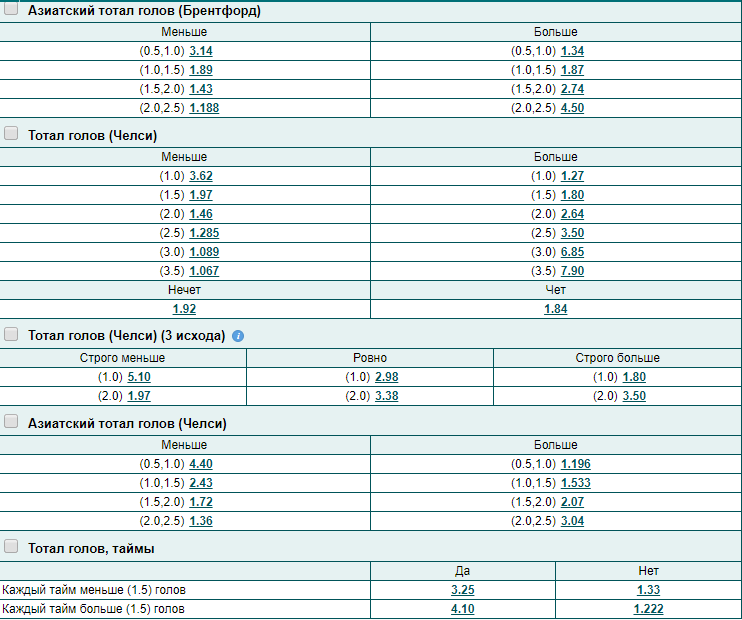Choose Ровно (2.0) odds 3.38

click(387, 396)
